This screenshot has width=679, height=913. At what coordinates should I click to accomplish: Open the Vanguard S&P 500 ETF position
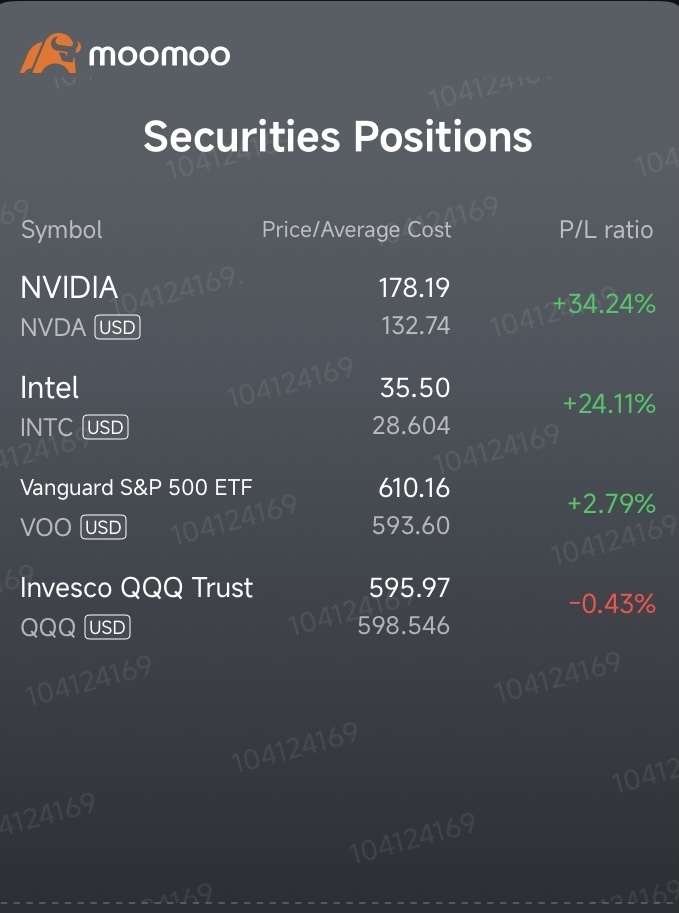[136, 488]
